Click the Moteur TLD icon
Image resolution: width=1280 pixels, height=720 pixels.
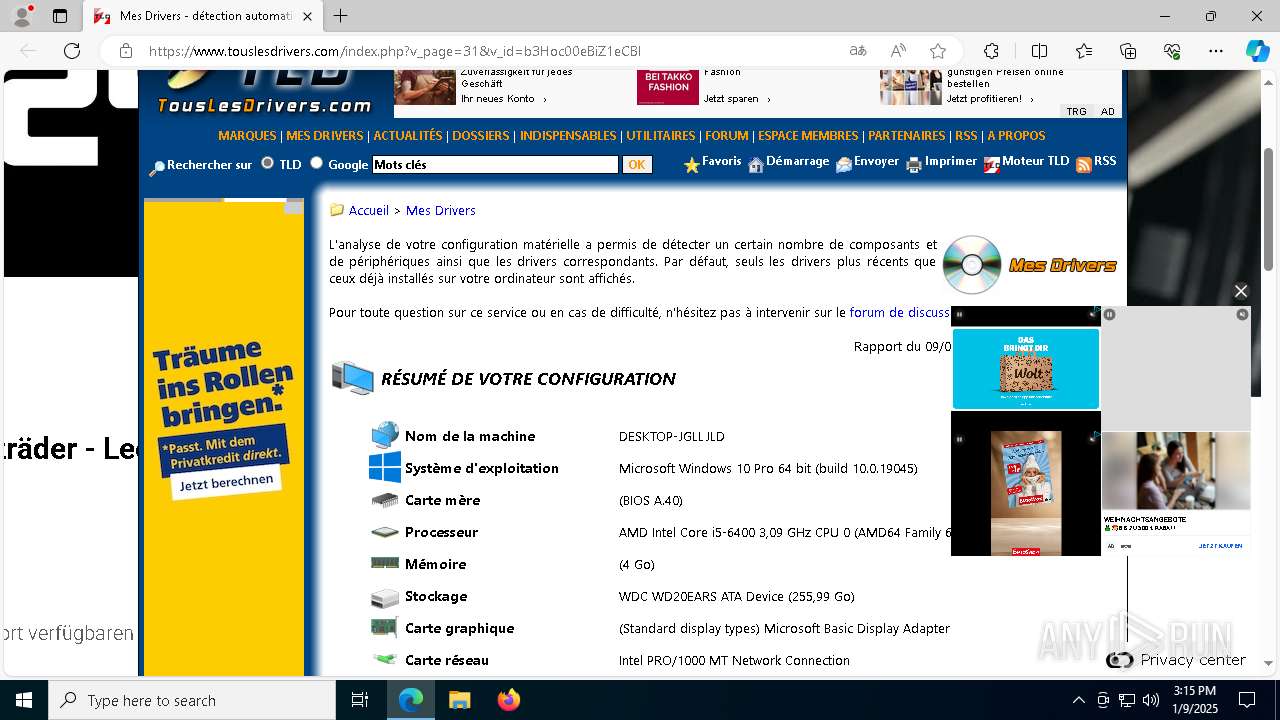(x=992, y=164)
